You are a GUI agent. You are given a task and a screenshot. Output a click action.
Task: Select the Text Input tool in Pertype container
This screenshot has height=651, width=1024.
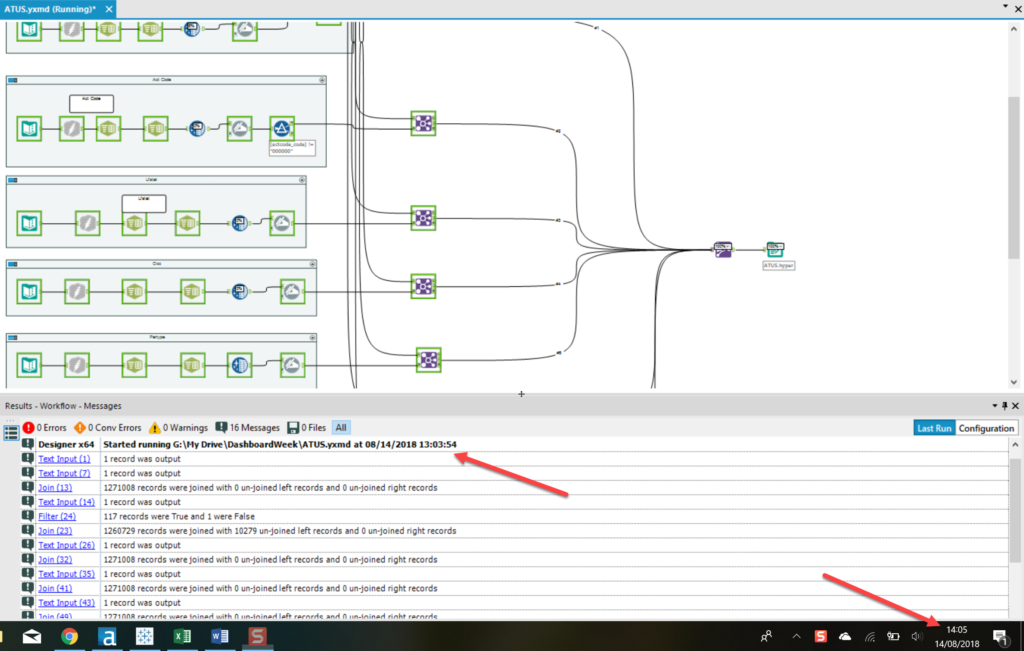(29, 366)
